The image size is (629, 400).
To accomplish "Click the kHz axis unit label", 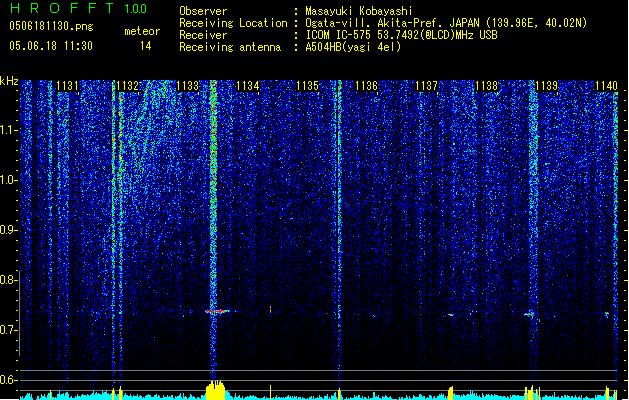I will pyautogui.click(x=9, y=81).
